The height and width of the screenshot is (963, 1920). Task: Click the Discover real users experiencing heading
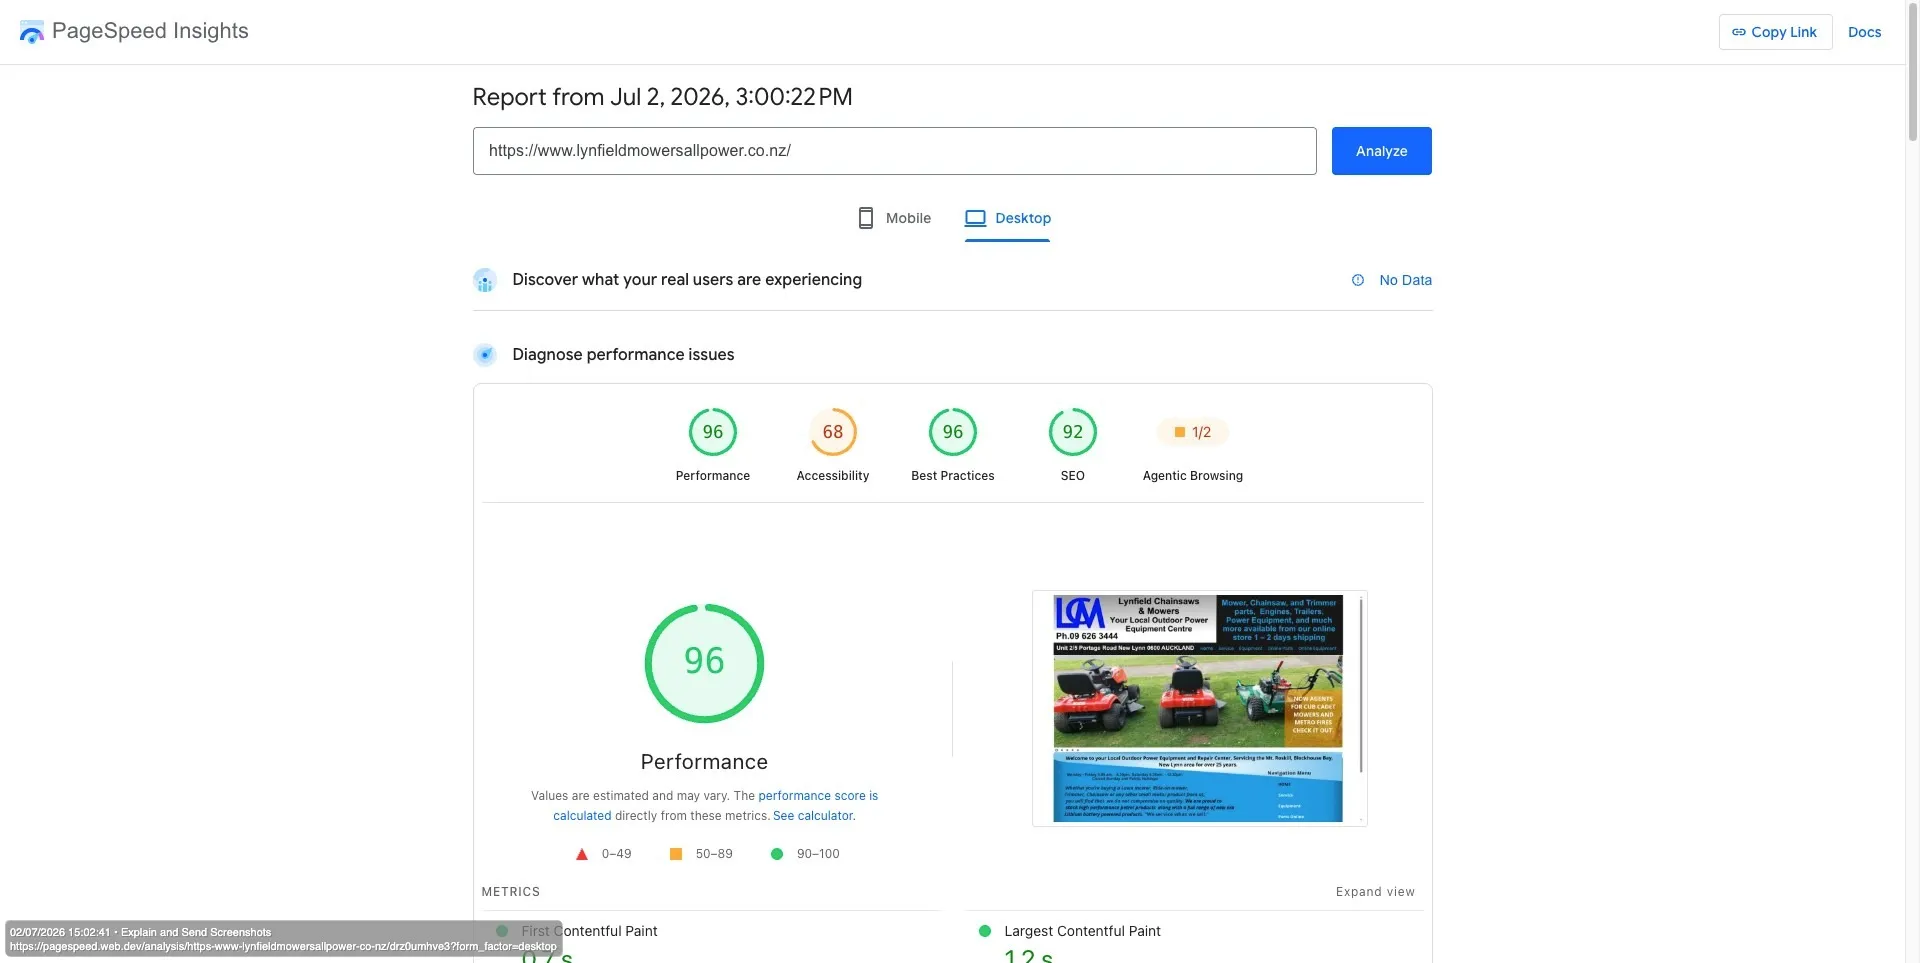[687, 280]
